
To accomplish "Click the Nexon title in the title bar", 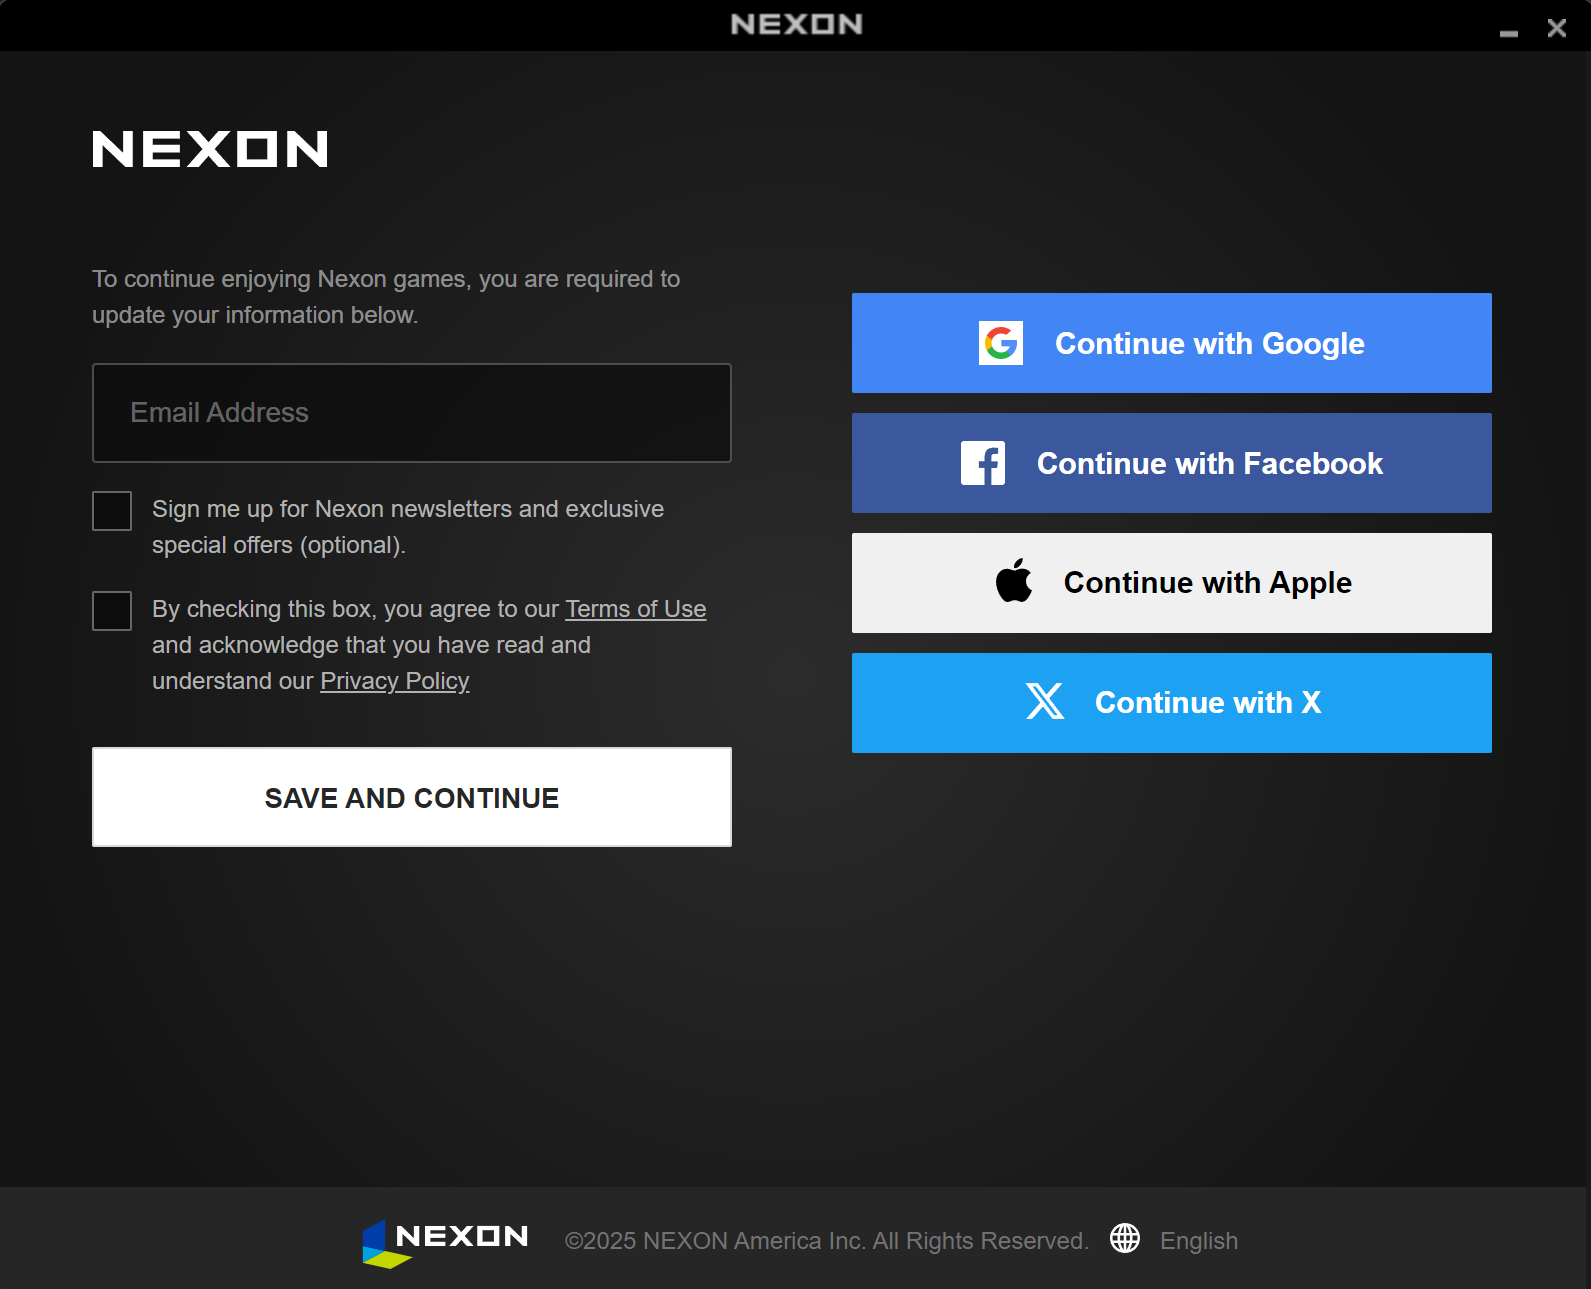I will click(796, 24).
